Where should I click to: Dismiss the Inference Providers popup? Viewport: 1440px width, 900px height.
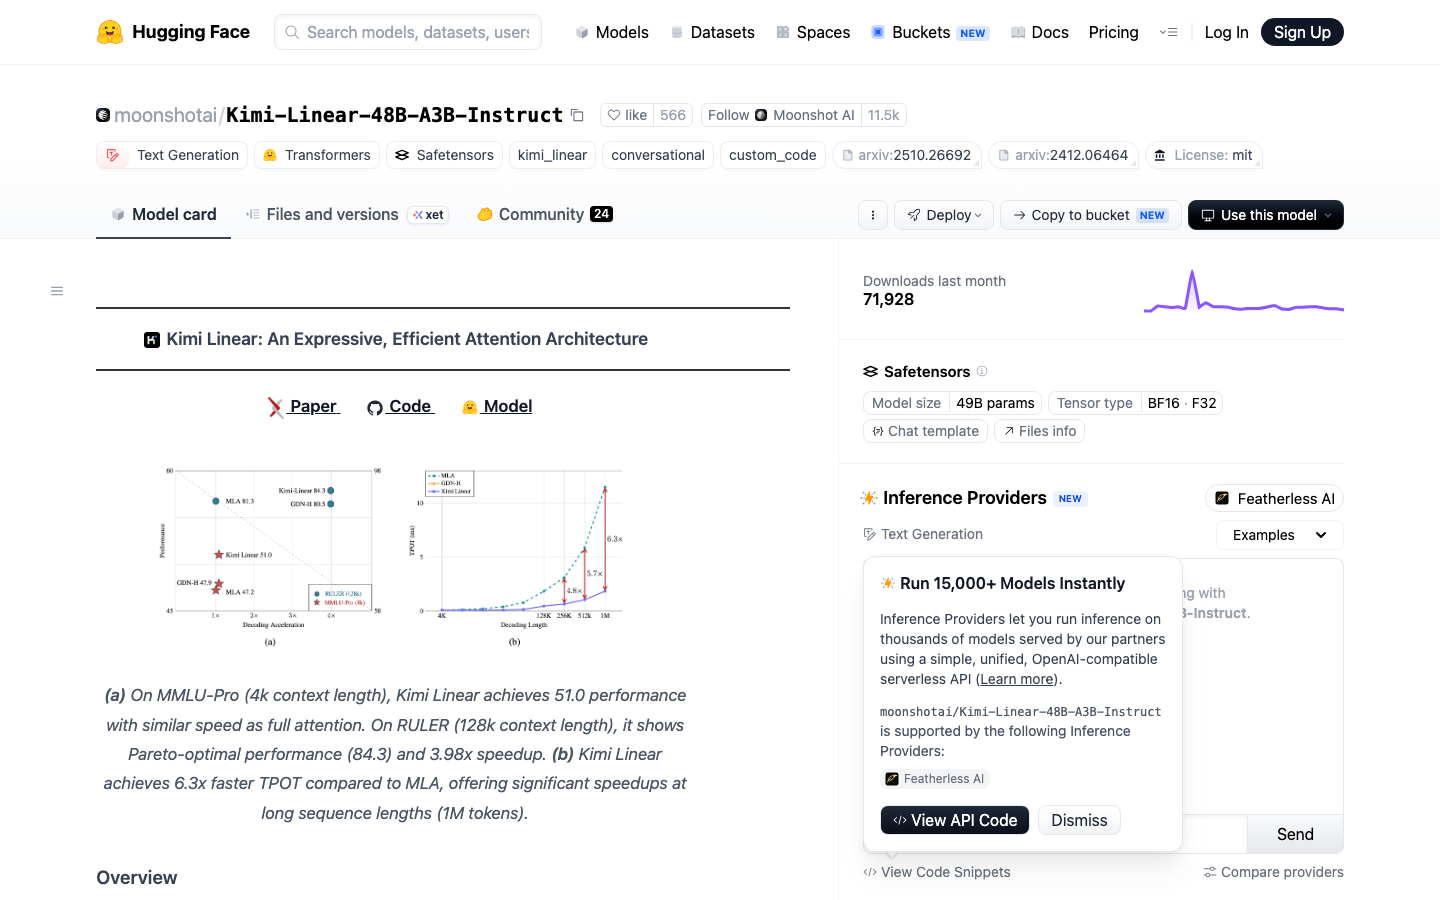1079,820
